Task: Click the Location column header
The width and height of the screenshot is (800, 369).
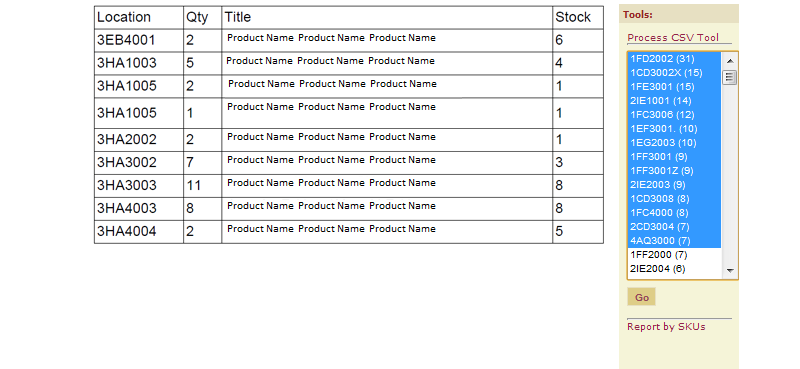Action: tap(139, 17)
